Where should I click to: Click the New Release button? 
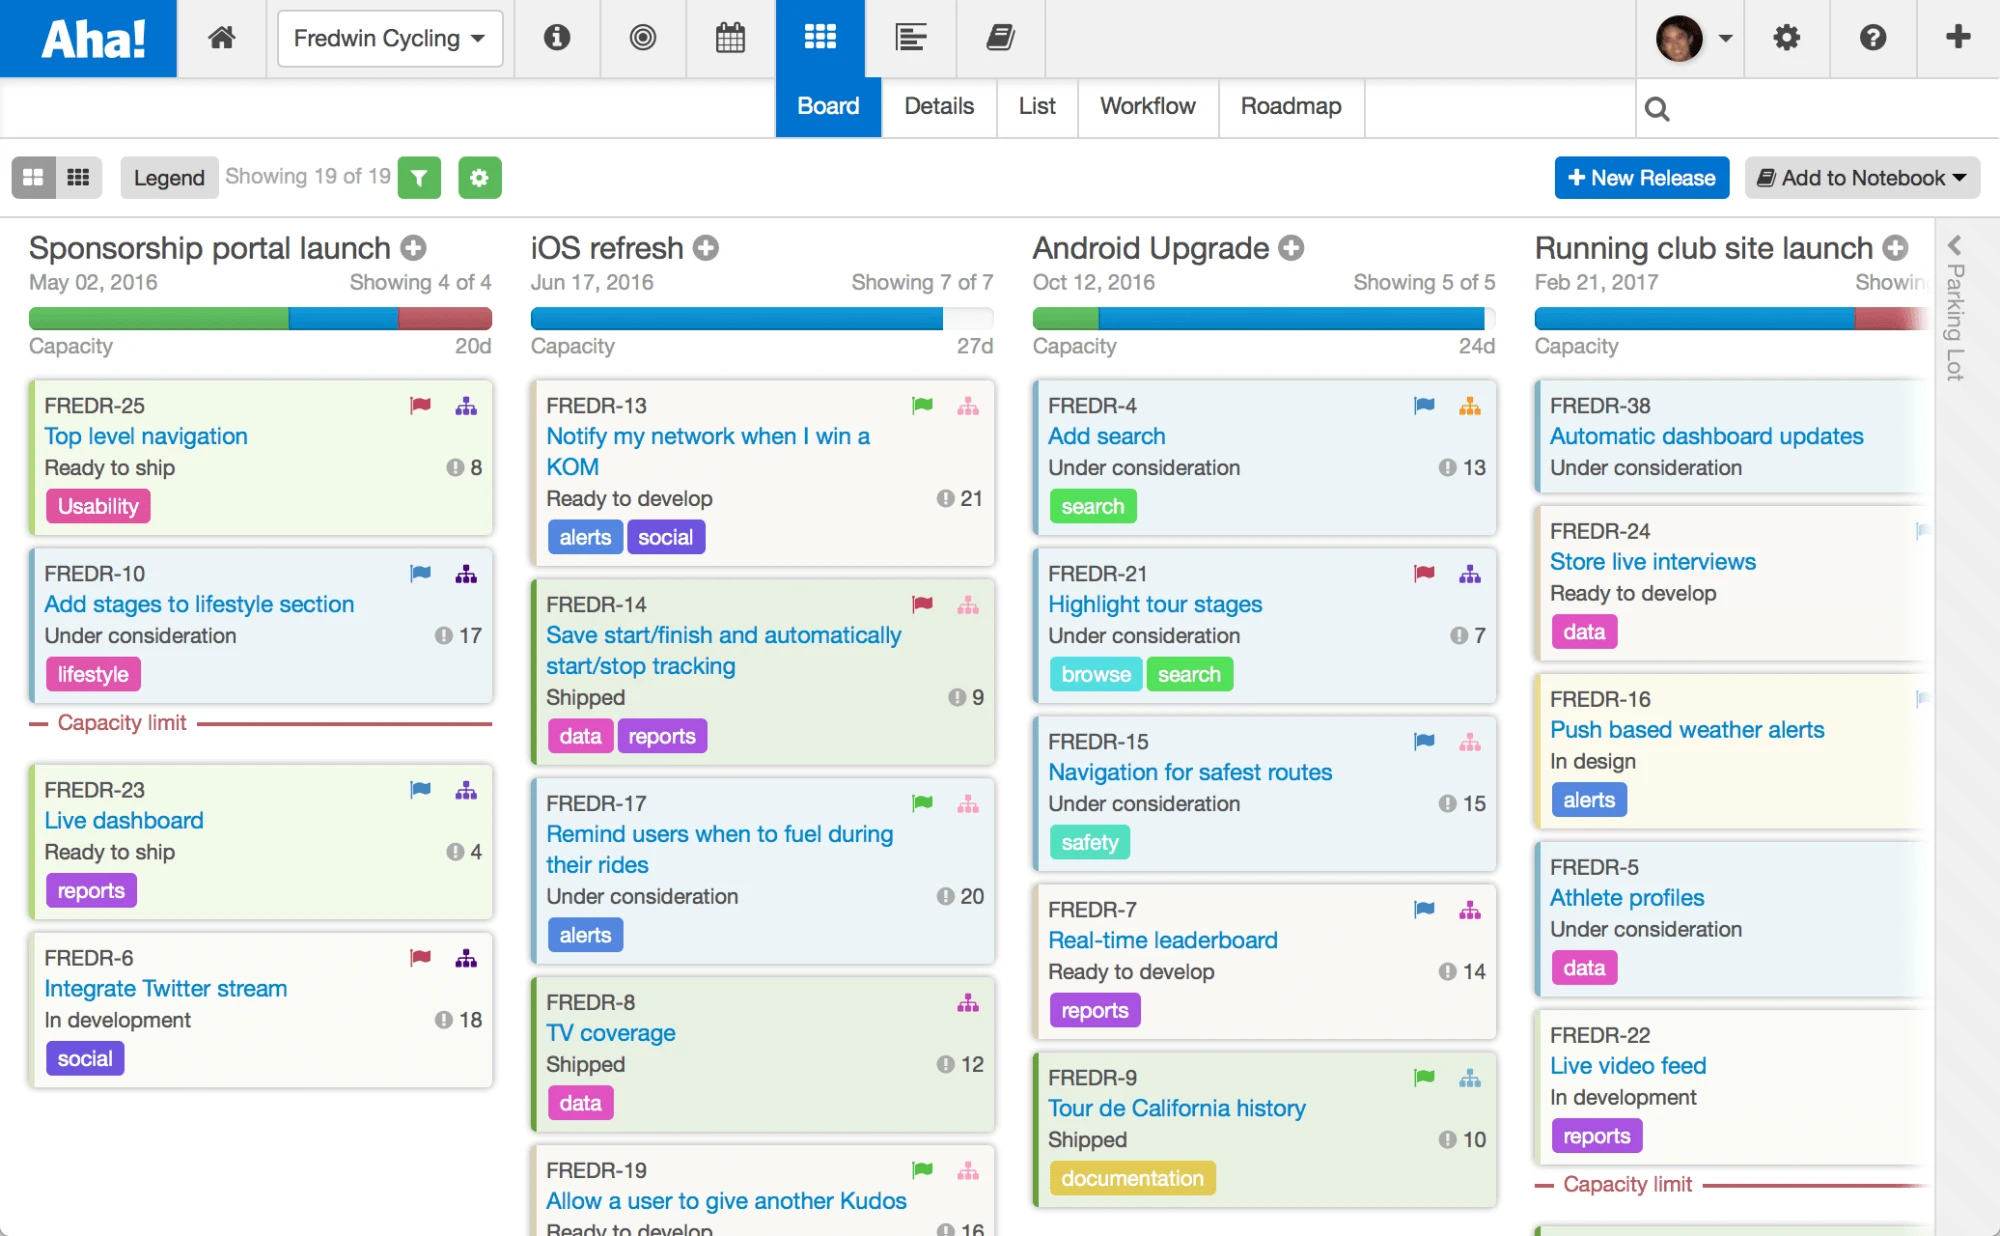tap(1641, 178)
